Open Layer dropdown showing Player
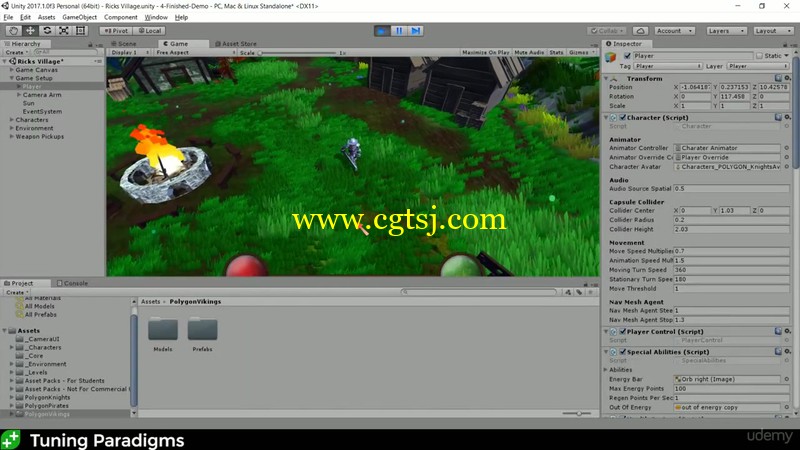The height and width of the screenshot is (450, 800). tap(758, 66)
